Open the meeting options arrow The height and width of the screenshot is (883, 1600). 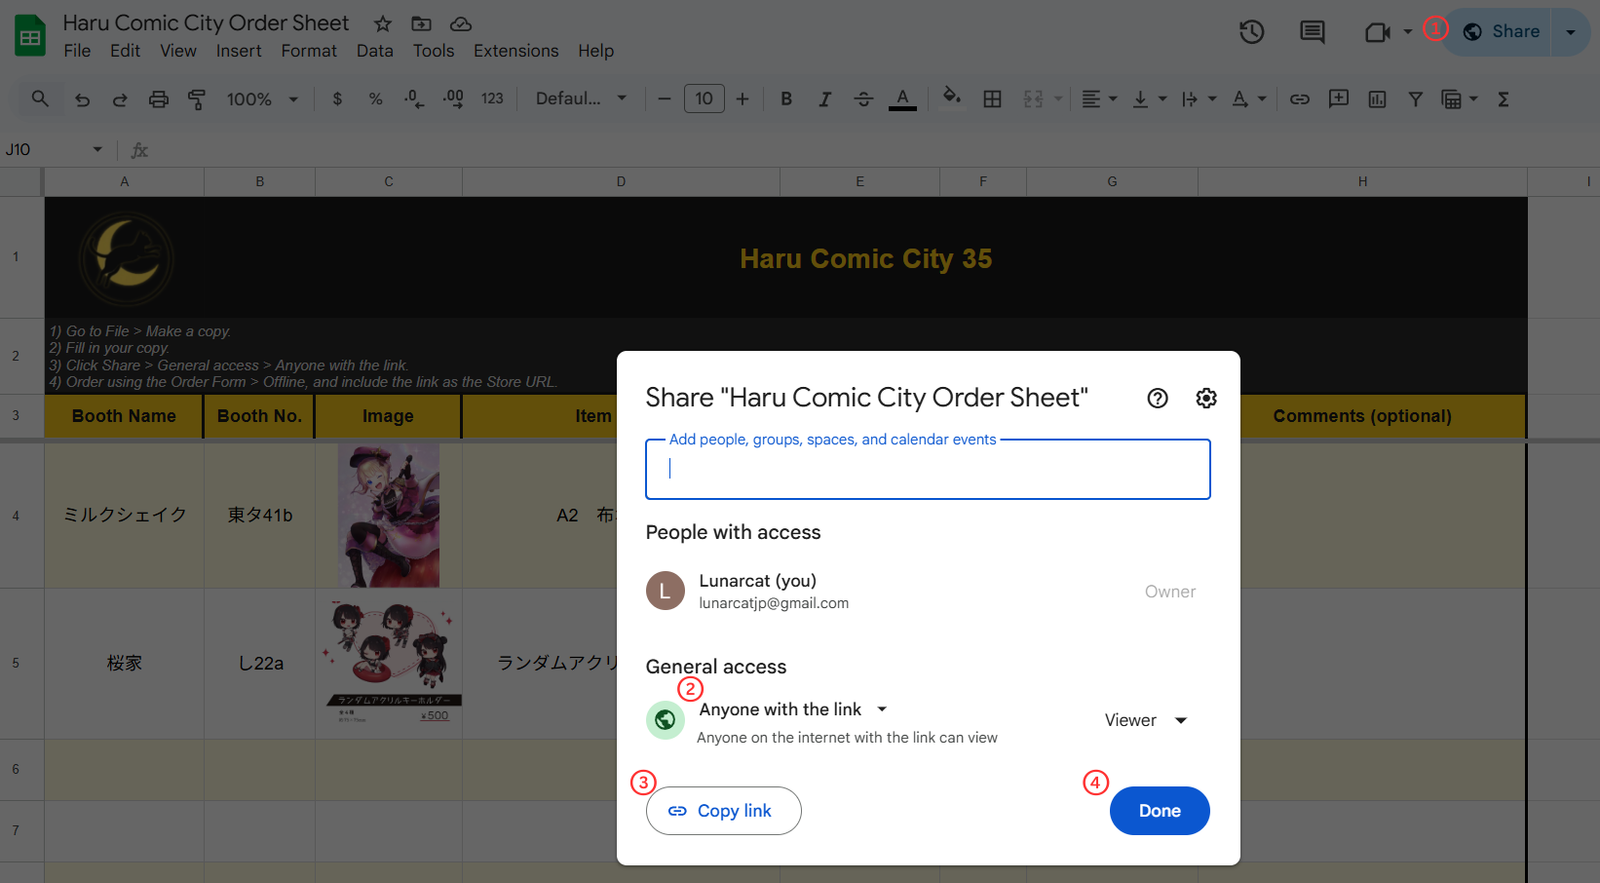point(1407,32)
